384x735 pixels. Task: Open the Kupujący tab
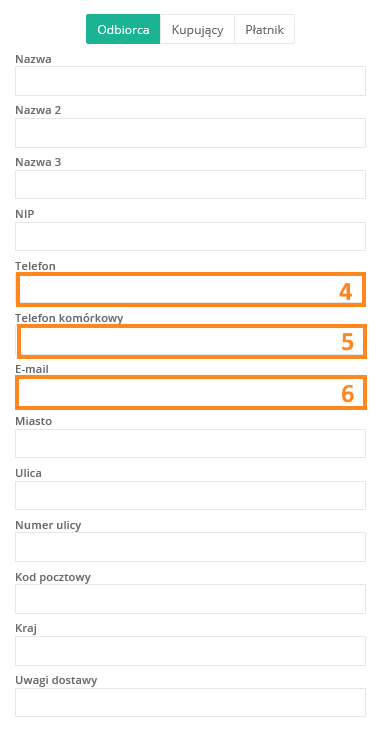coord(197,29)
